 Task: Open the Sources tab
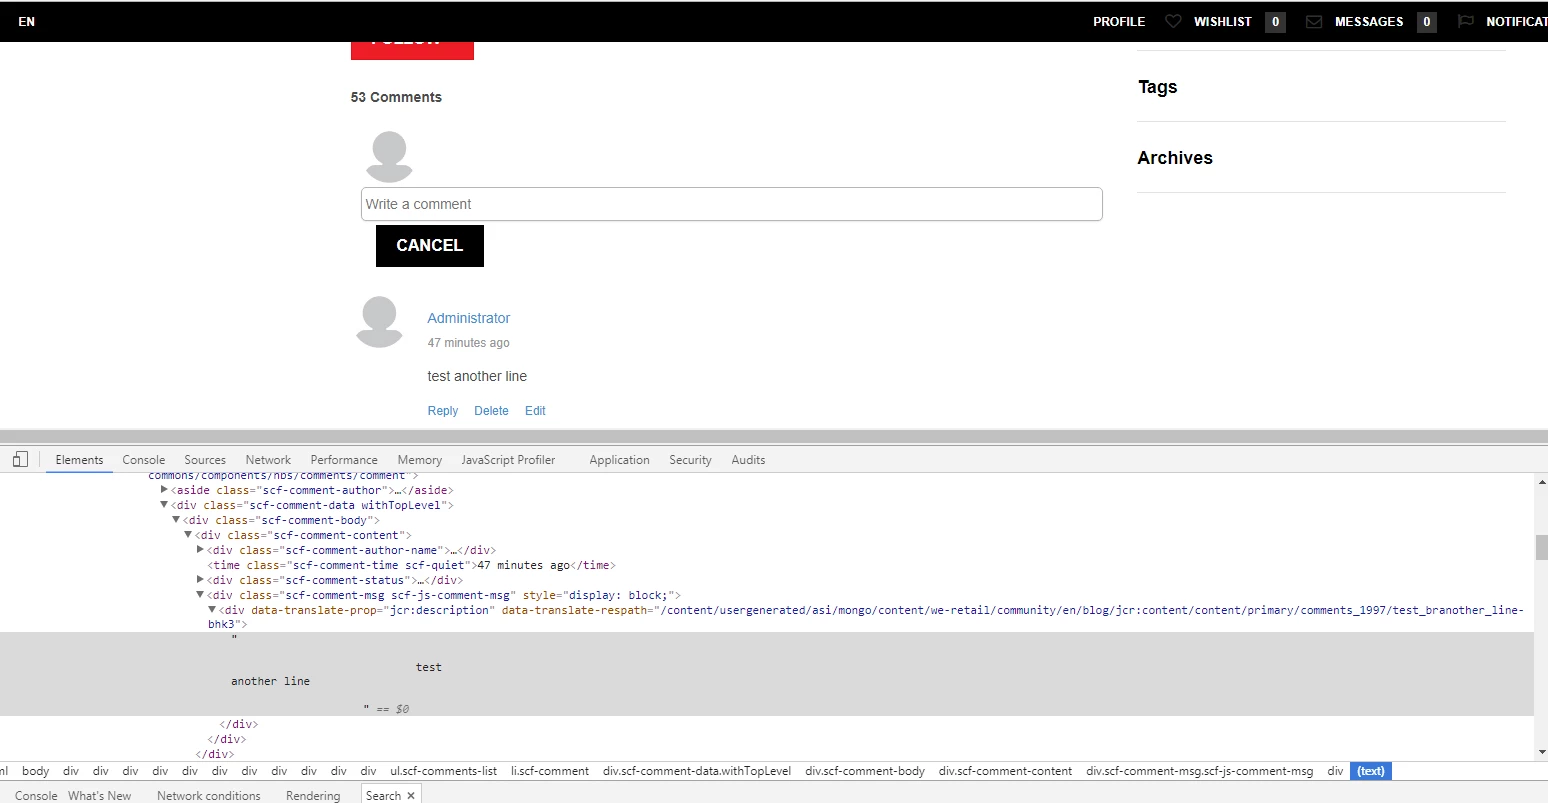[x=205, y=460]
